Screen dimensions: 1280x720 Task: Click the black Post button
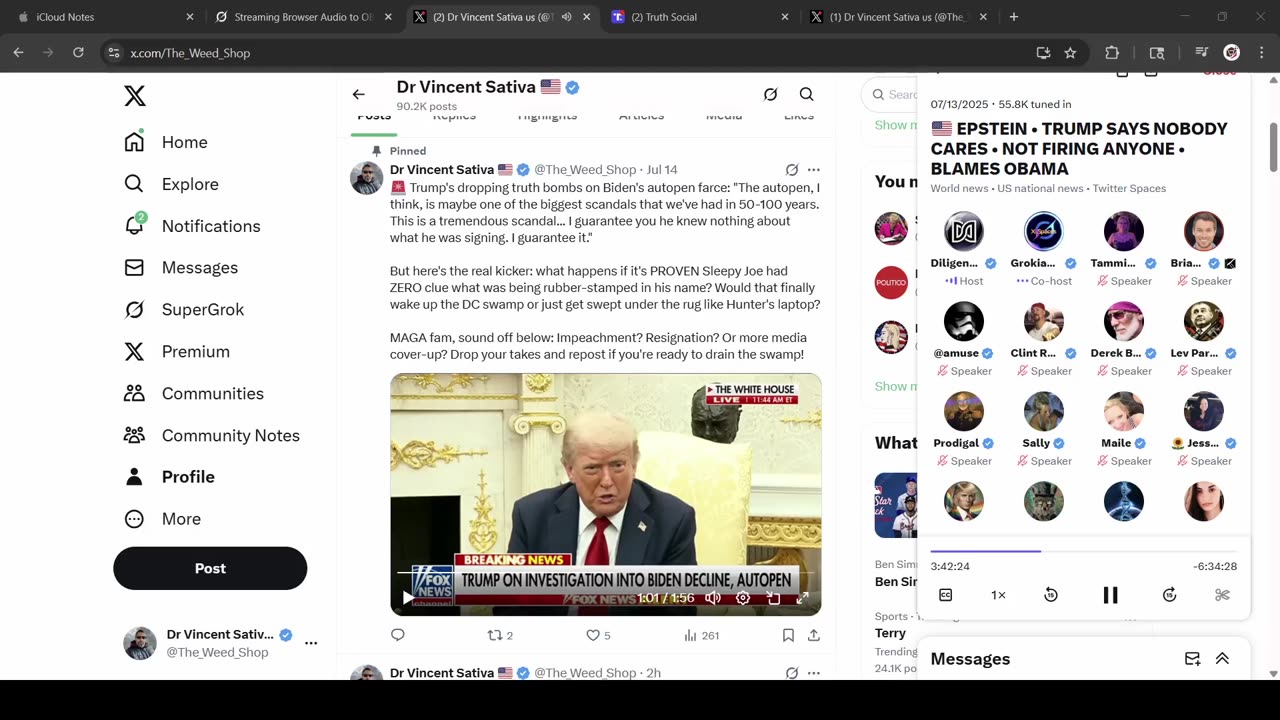(210, 568)
